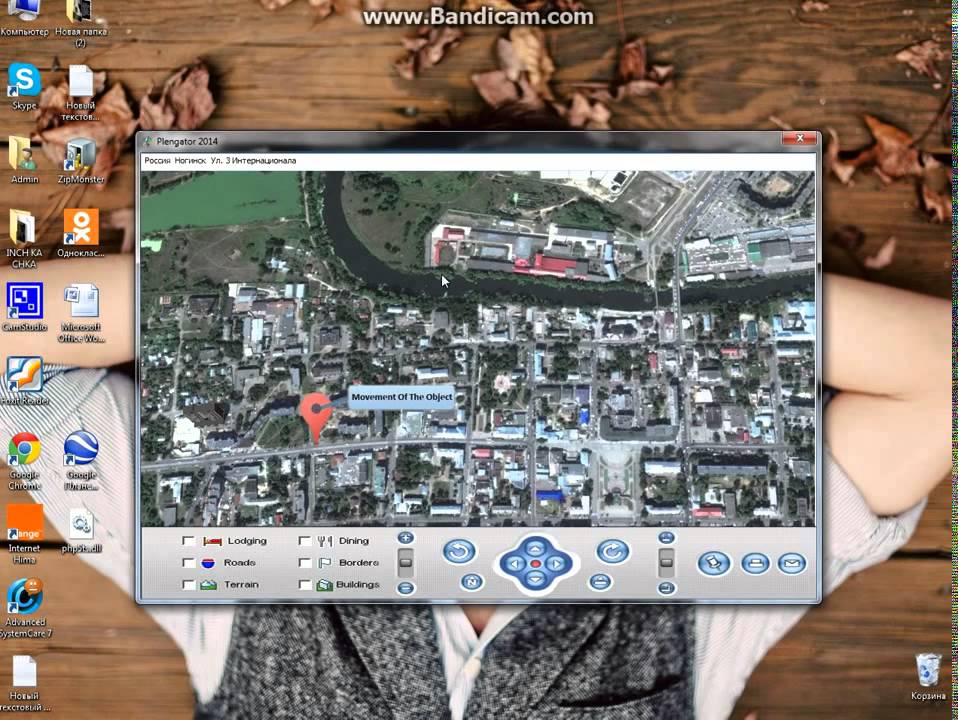The image size is (958, 720).
Task: Open the Google Earth desktop shortcut
Action: (81, 461)
